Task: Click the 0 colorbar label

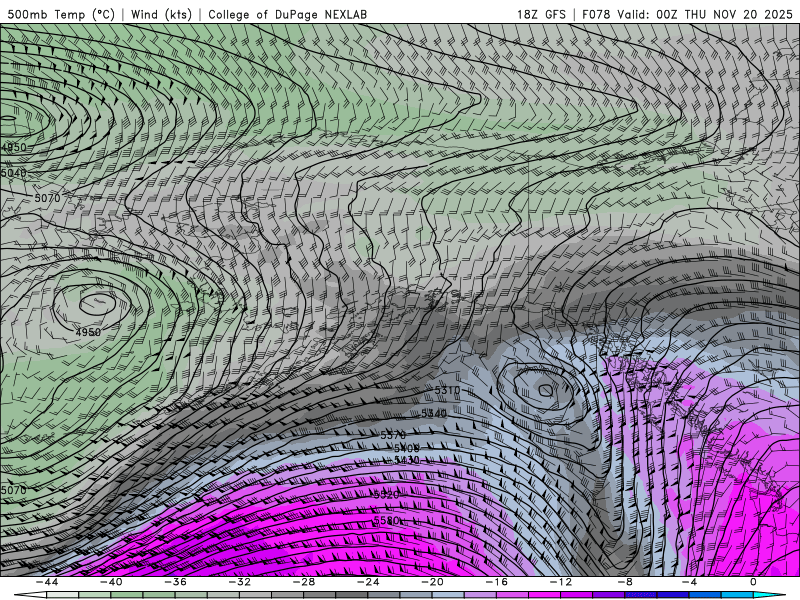Action: (754, 582)
